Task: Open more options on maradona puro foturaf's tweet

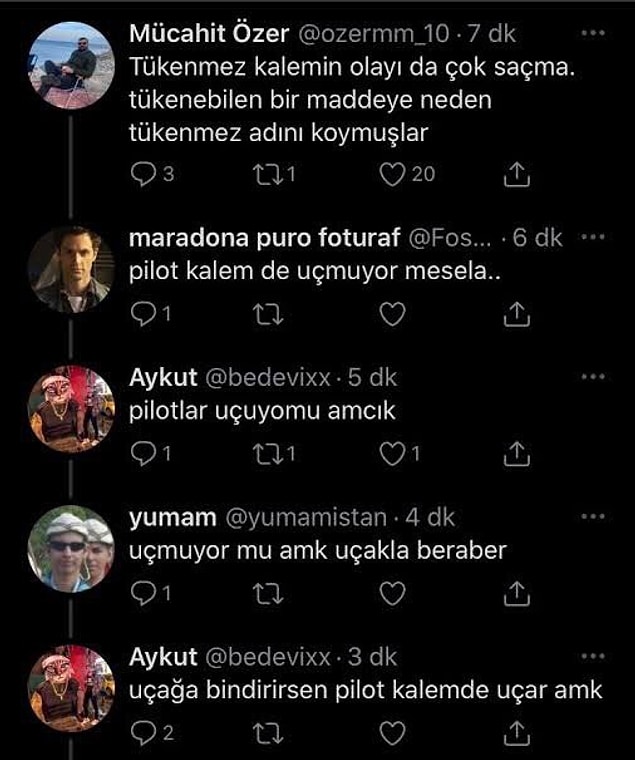Action: click(x=593, y=237)
